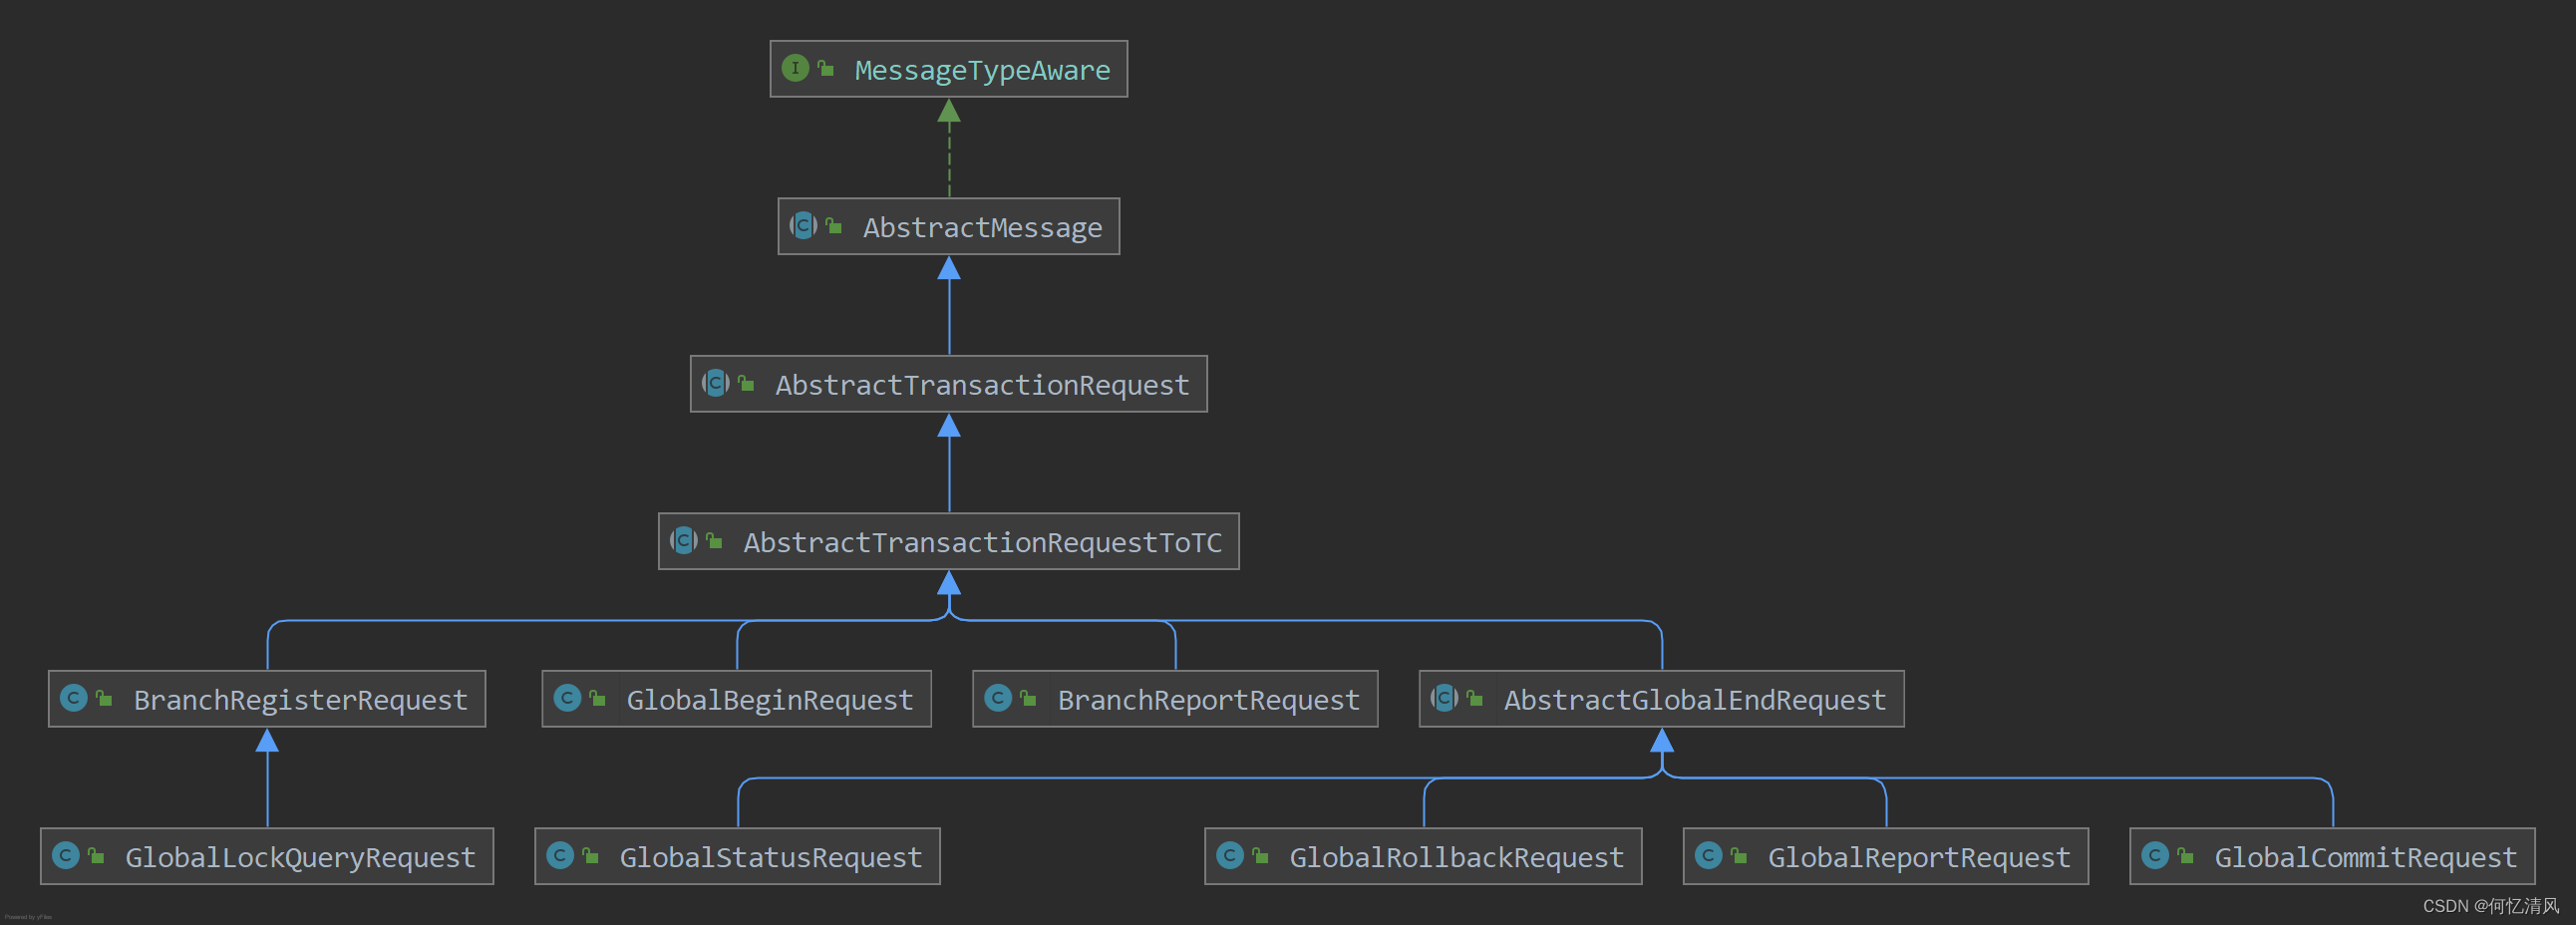The width and height of the screenshot is (2576, 925).
Task: Select the BranchReportRequest node label
Action: pos(1208,700)
